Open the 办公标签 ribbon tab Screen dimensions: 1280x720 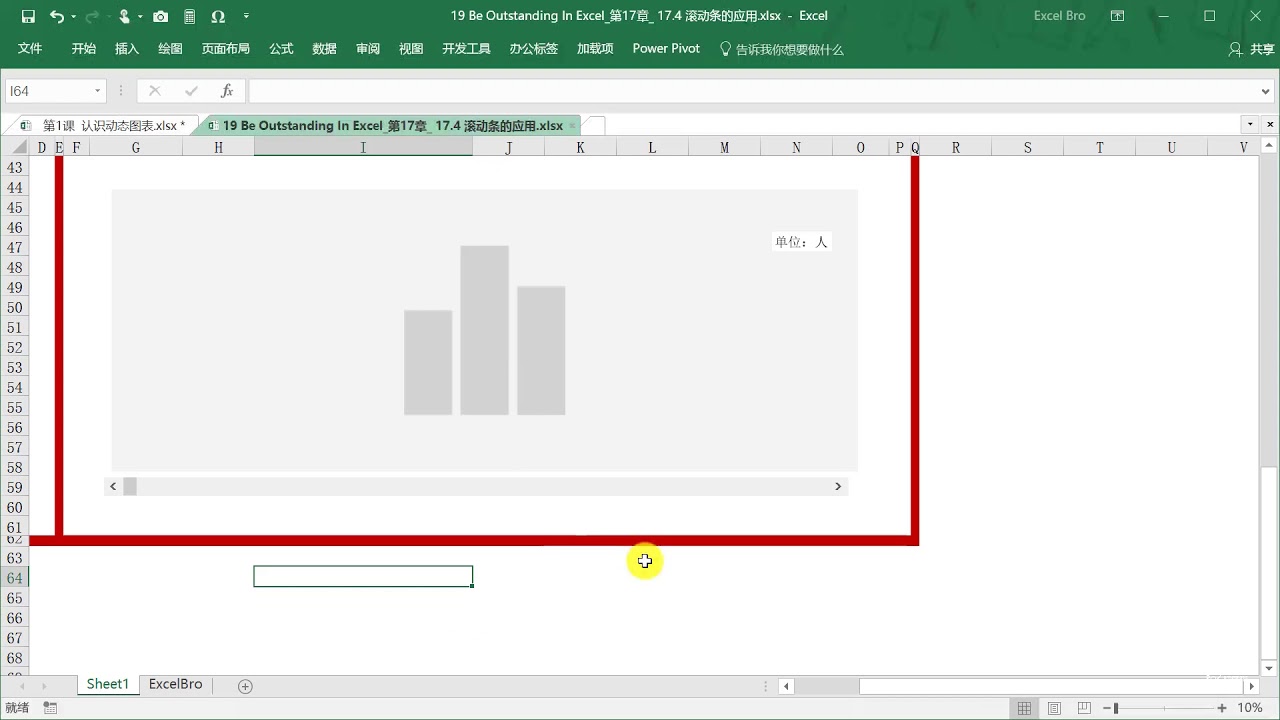534,49
